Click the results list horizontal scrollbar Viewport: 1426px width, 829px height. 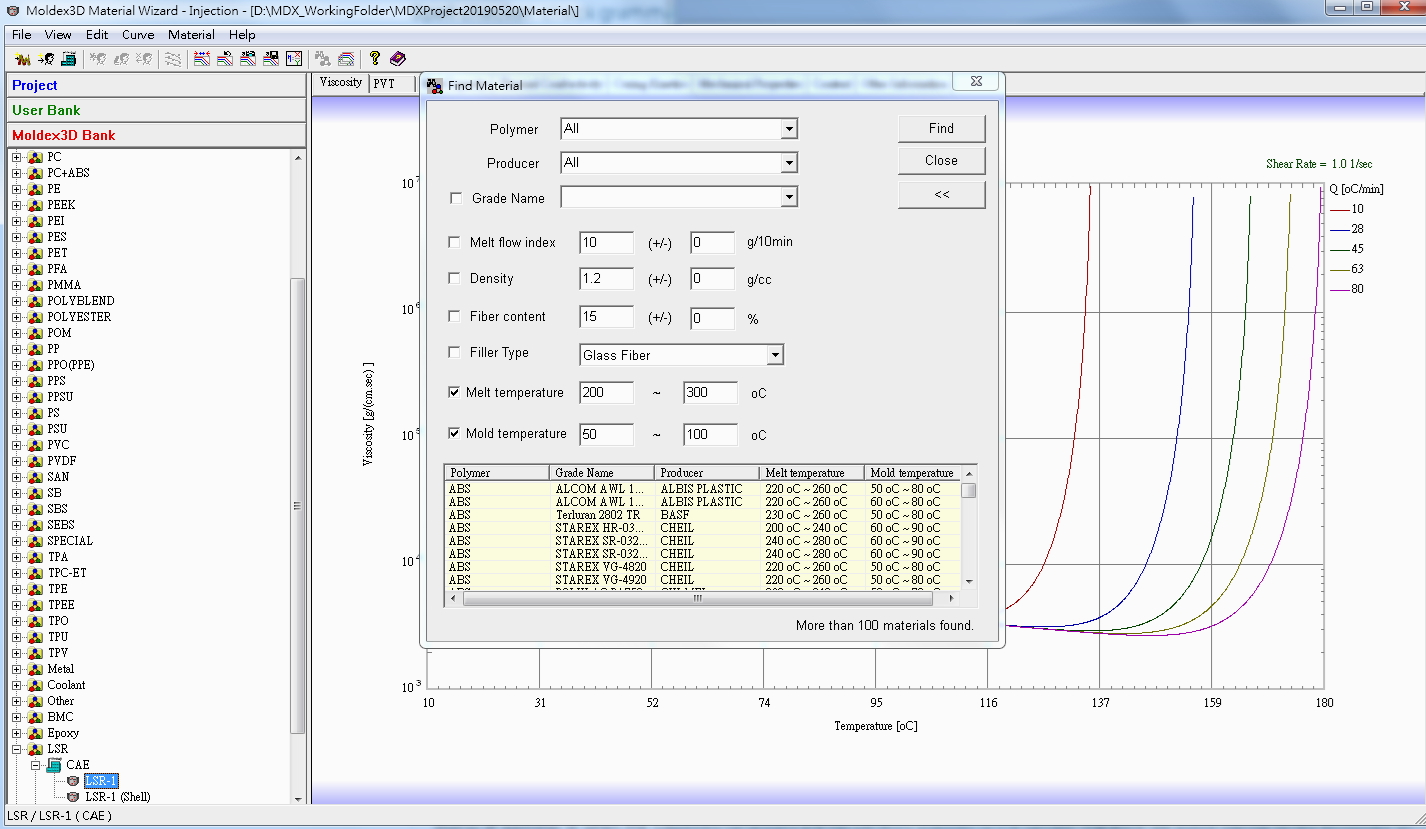(x=697, y=598)
